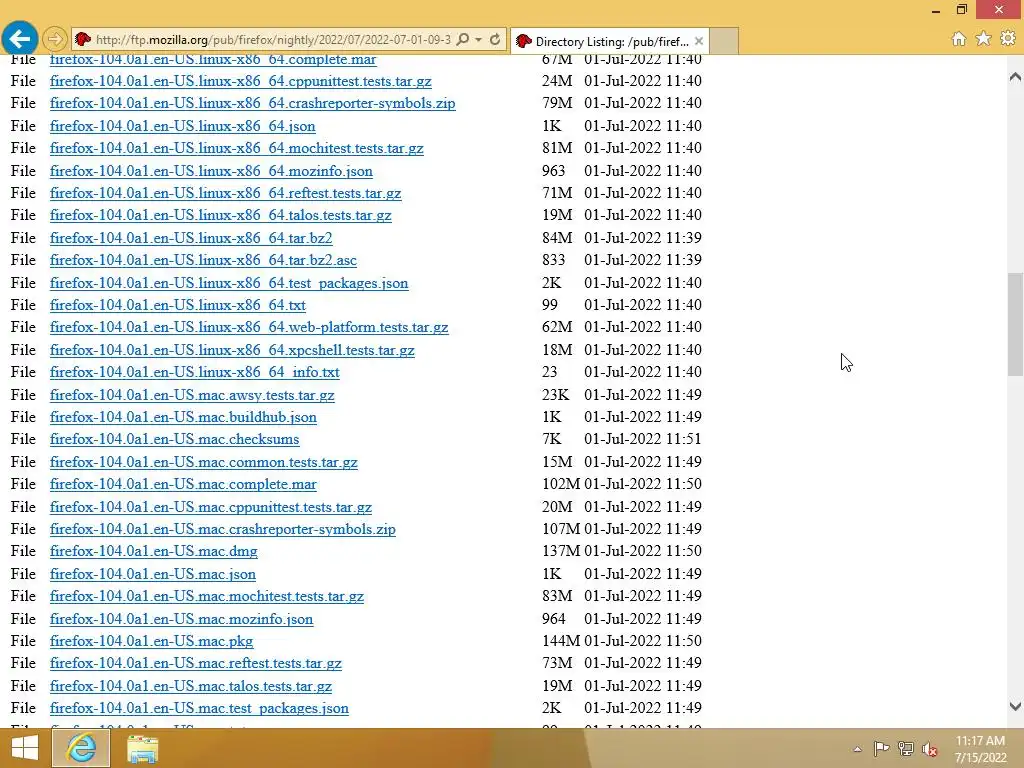Click mac.mochitest.tests.tar.gz link
Viewport: 1024px width, 768px height.
pyautogui.click(x=206, y=596)
